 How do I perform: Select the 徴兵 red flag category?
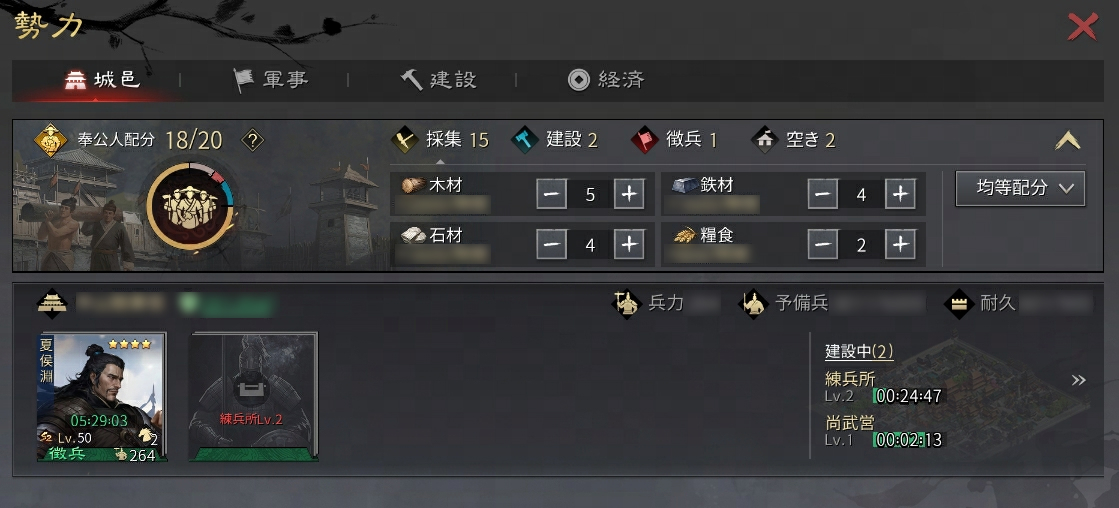[x=673, y=140]
